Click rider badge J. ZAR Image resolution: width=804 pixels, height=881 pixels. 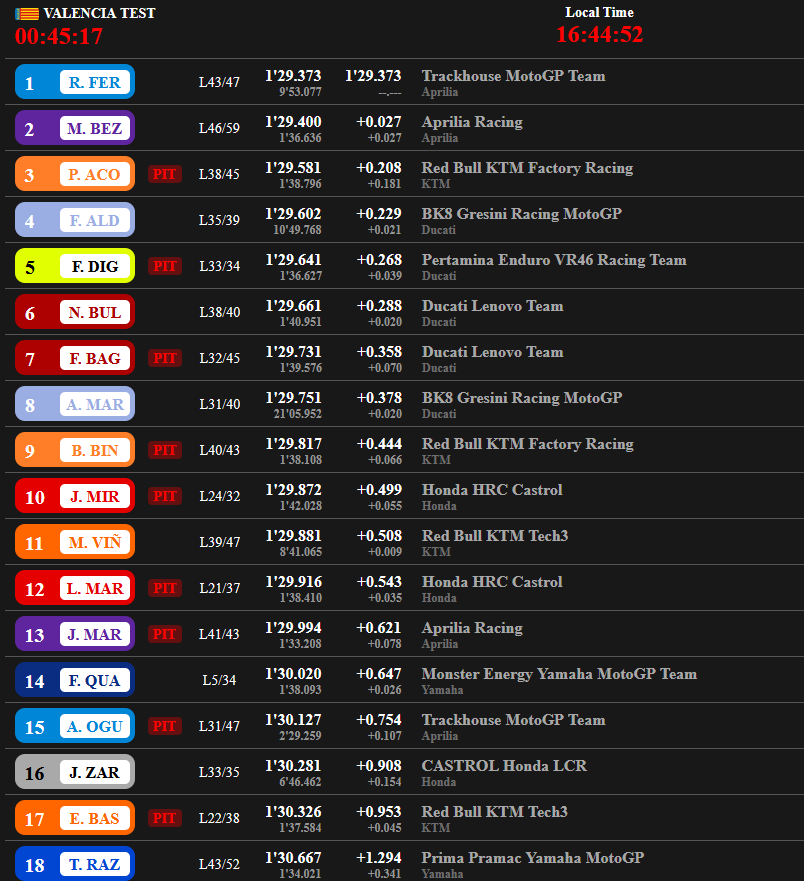(x=75, y=773)
